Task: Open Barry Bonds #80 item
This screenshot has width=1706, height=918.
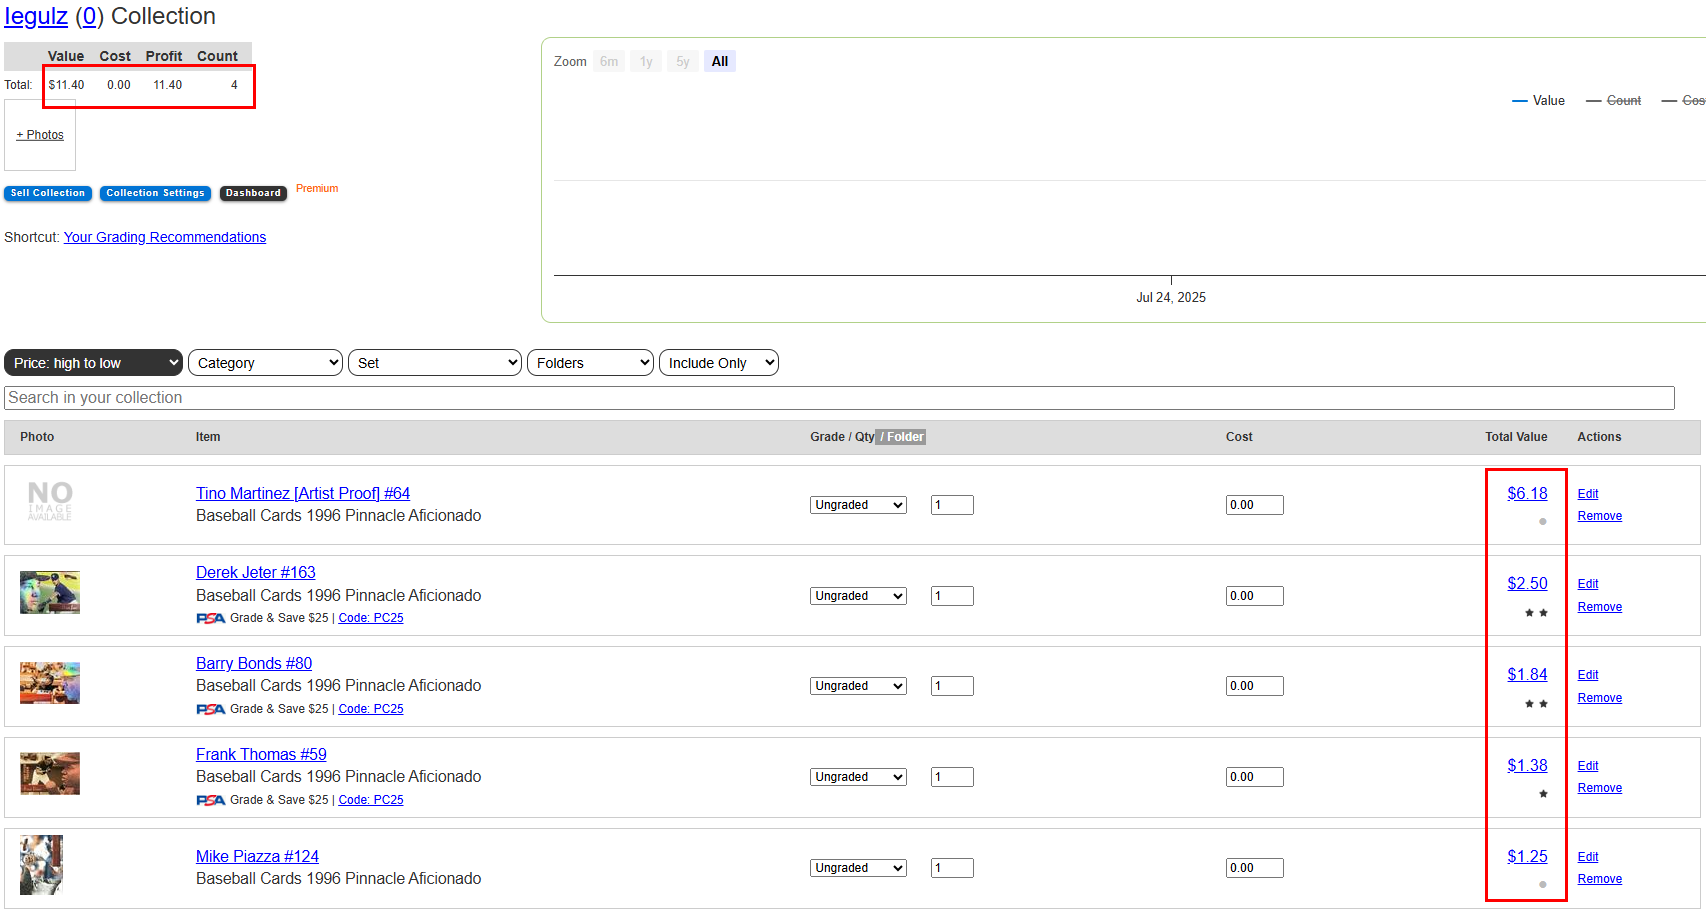Action: [254, 663]
